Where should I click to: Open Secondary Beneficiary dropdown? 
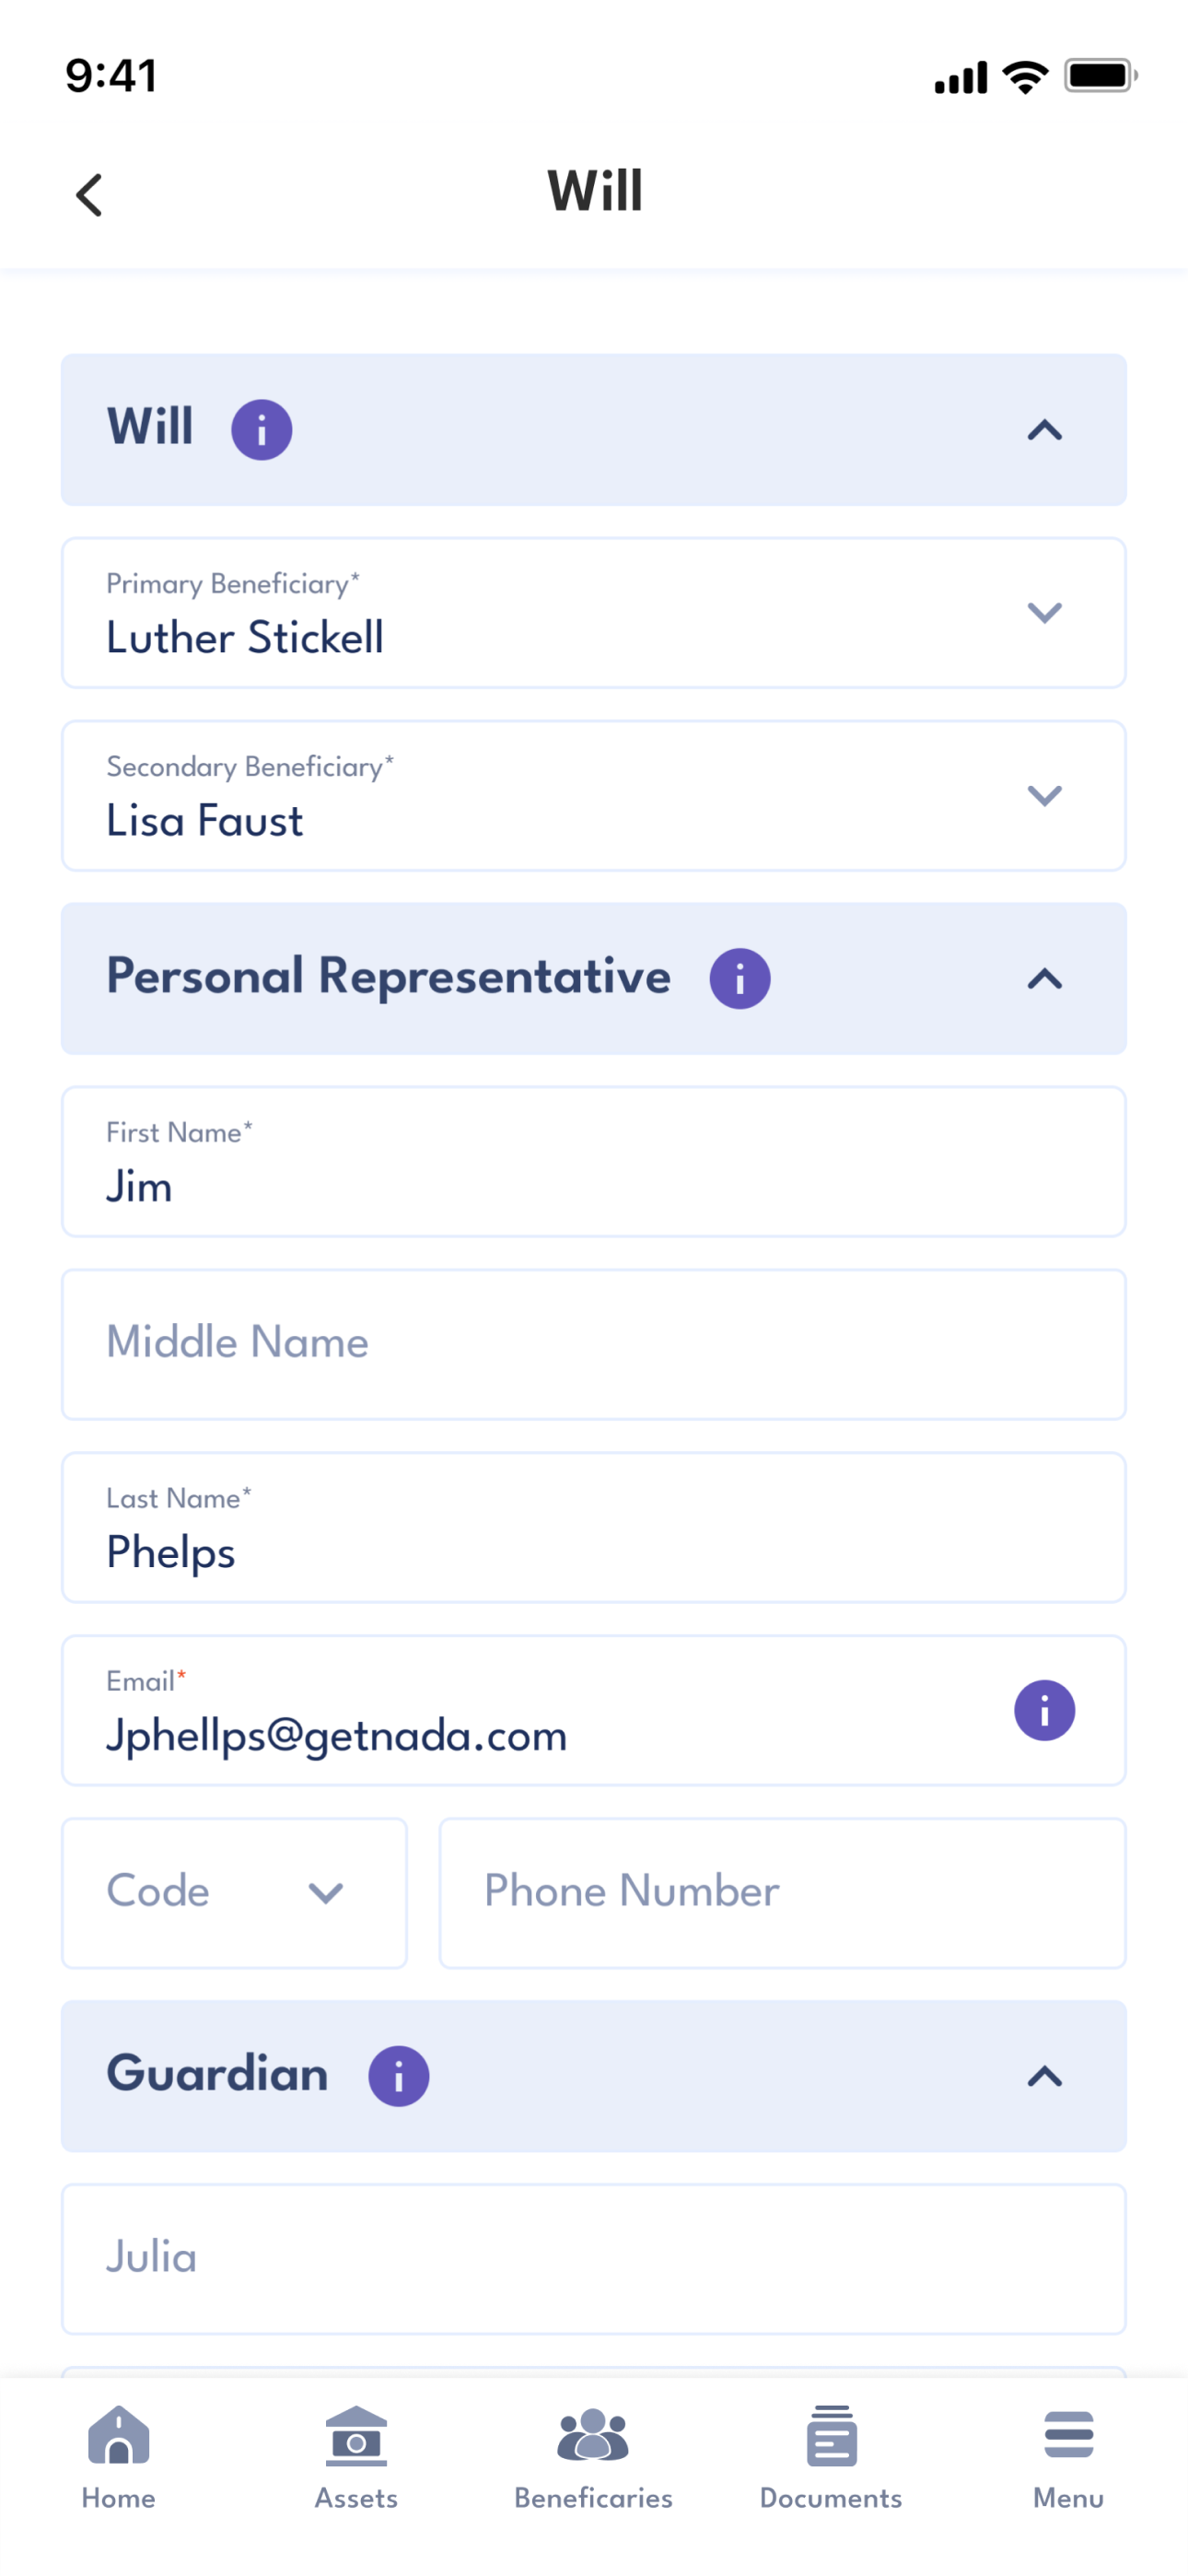click(593, 795)
